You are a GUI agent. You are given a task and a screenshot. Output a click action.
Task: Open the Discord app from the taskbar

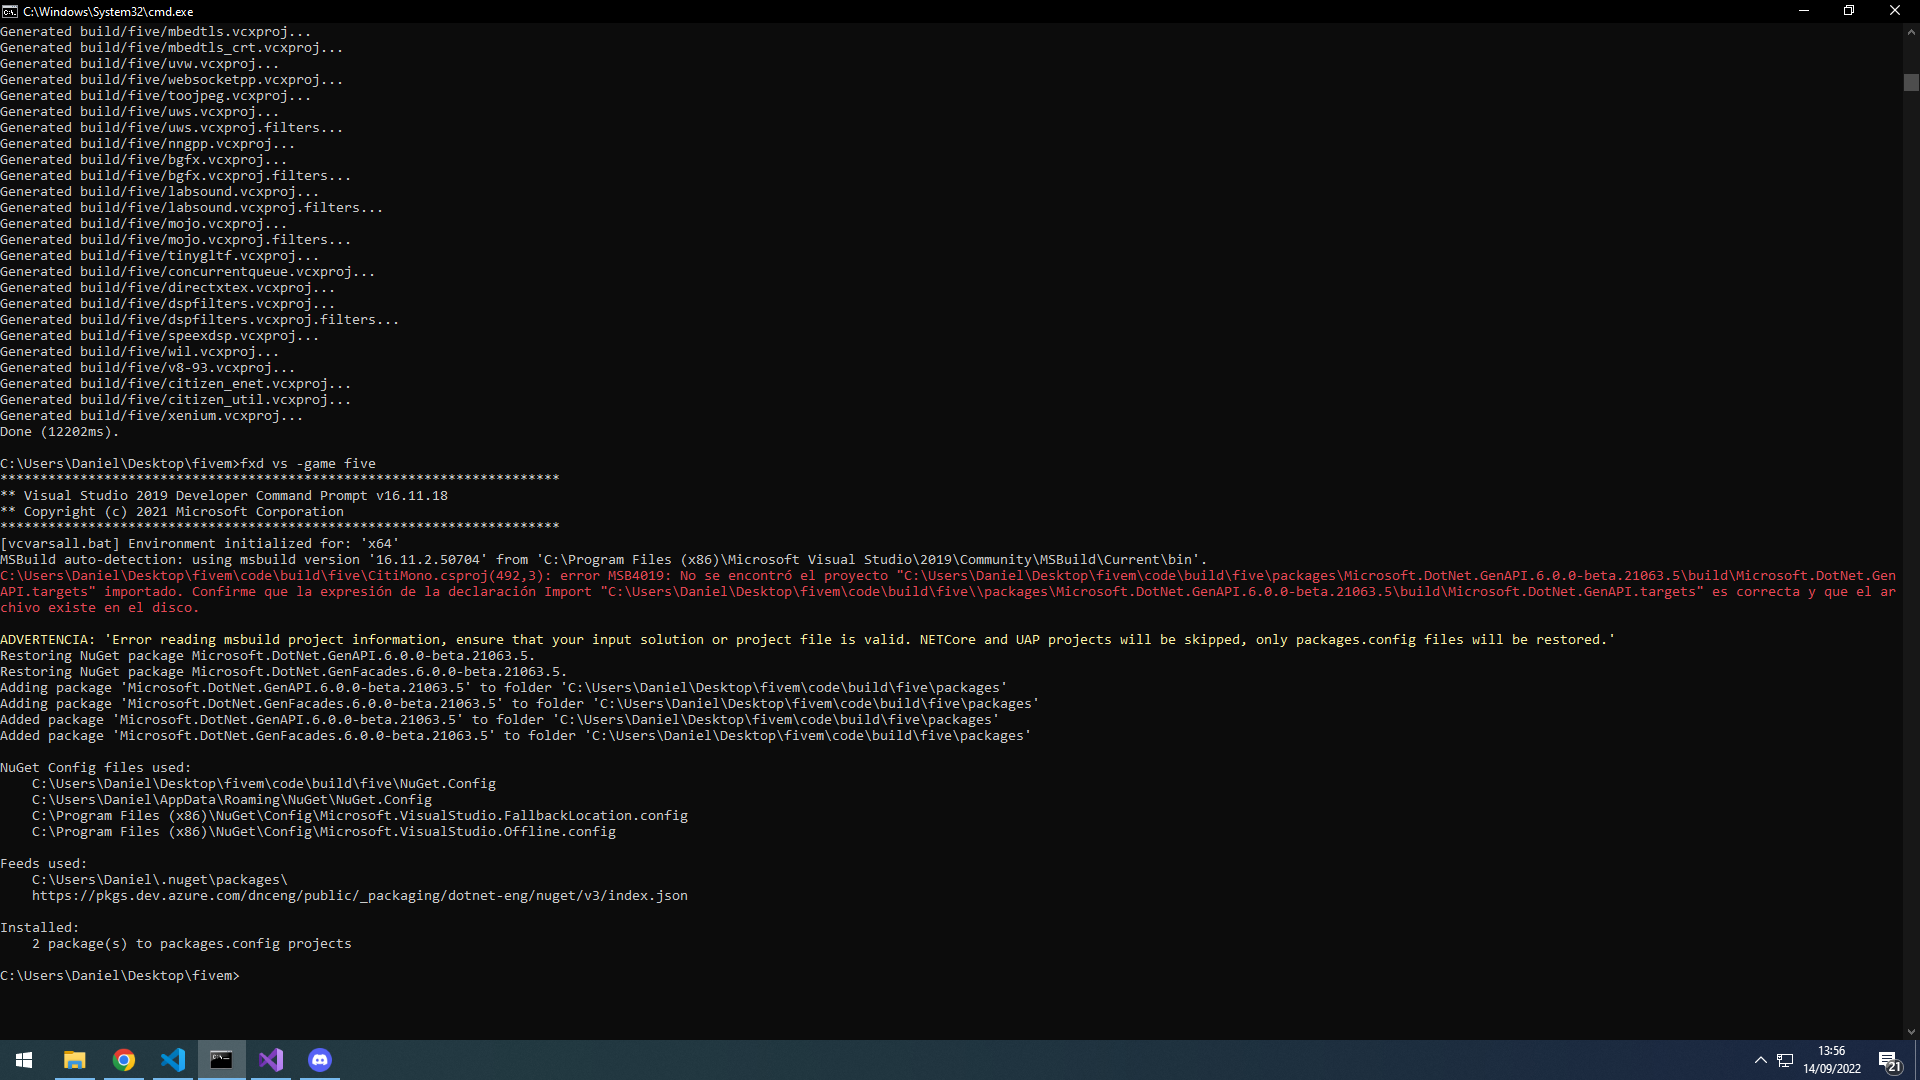319,1060
